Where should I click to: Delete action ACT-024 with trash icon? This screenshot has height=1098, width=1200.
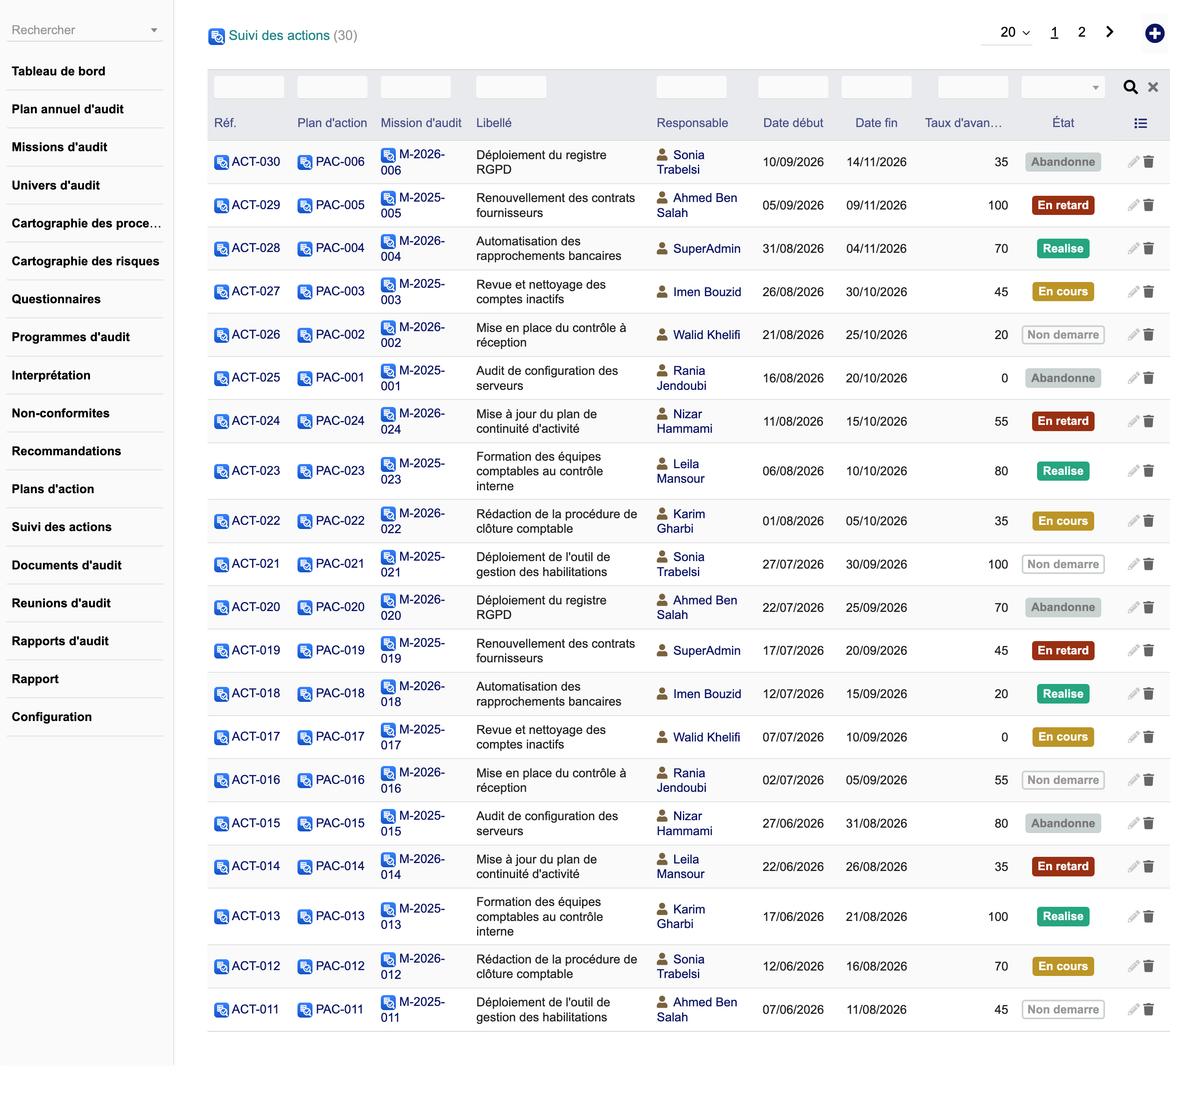pos(1149,421)
